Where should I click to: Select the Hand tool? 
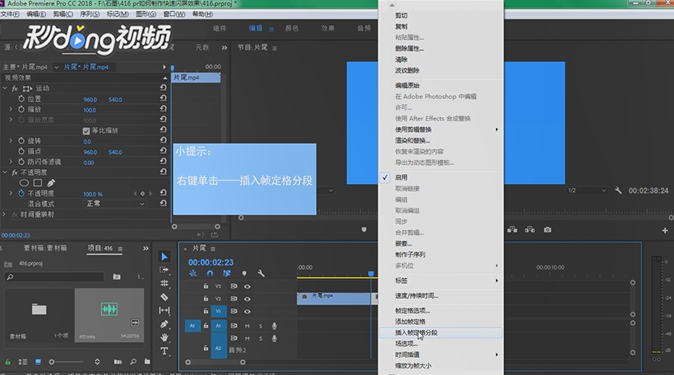(164, 337)
